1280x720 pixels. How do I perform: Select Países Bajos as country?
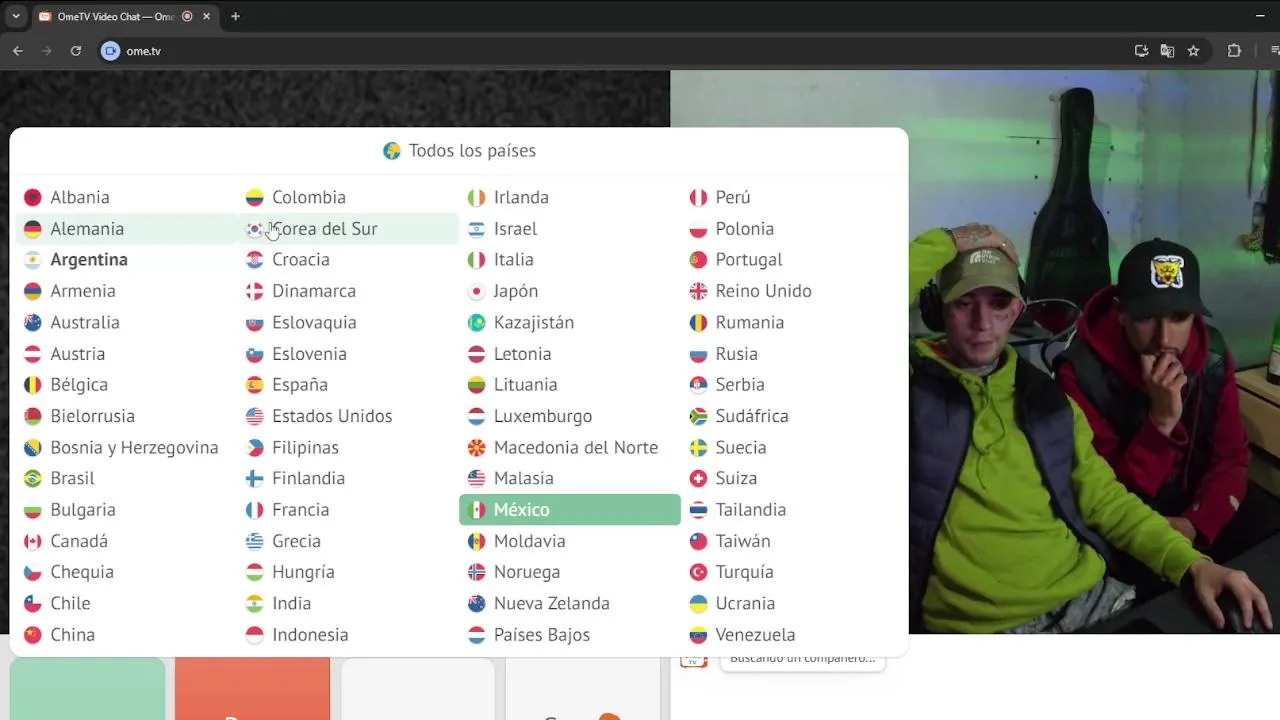click(570, 635)
